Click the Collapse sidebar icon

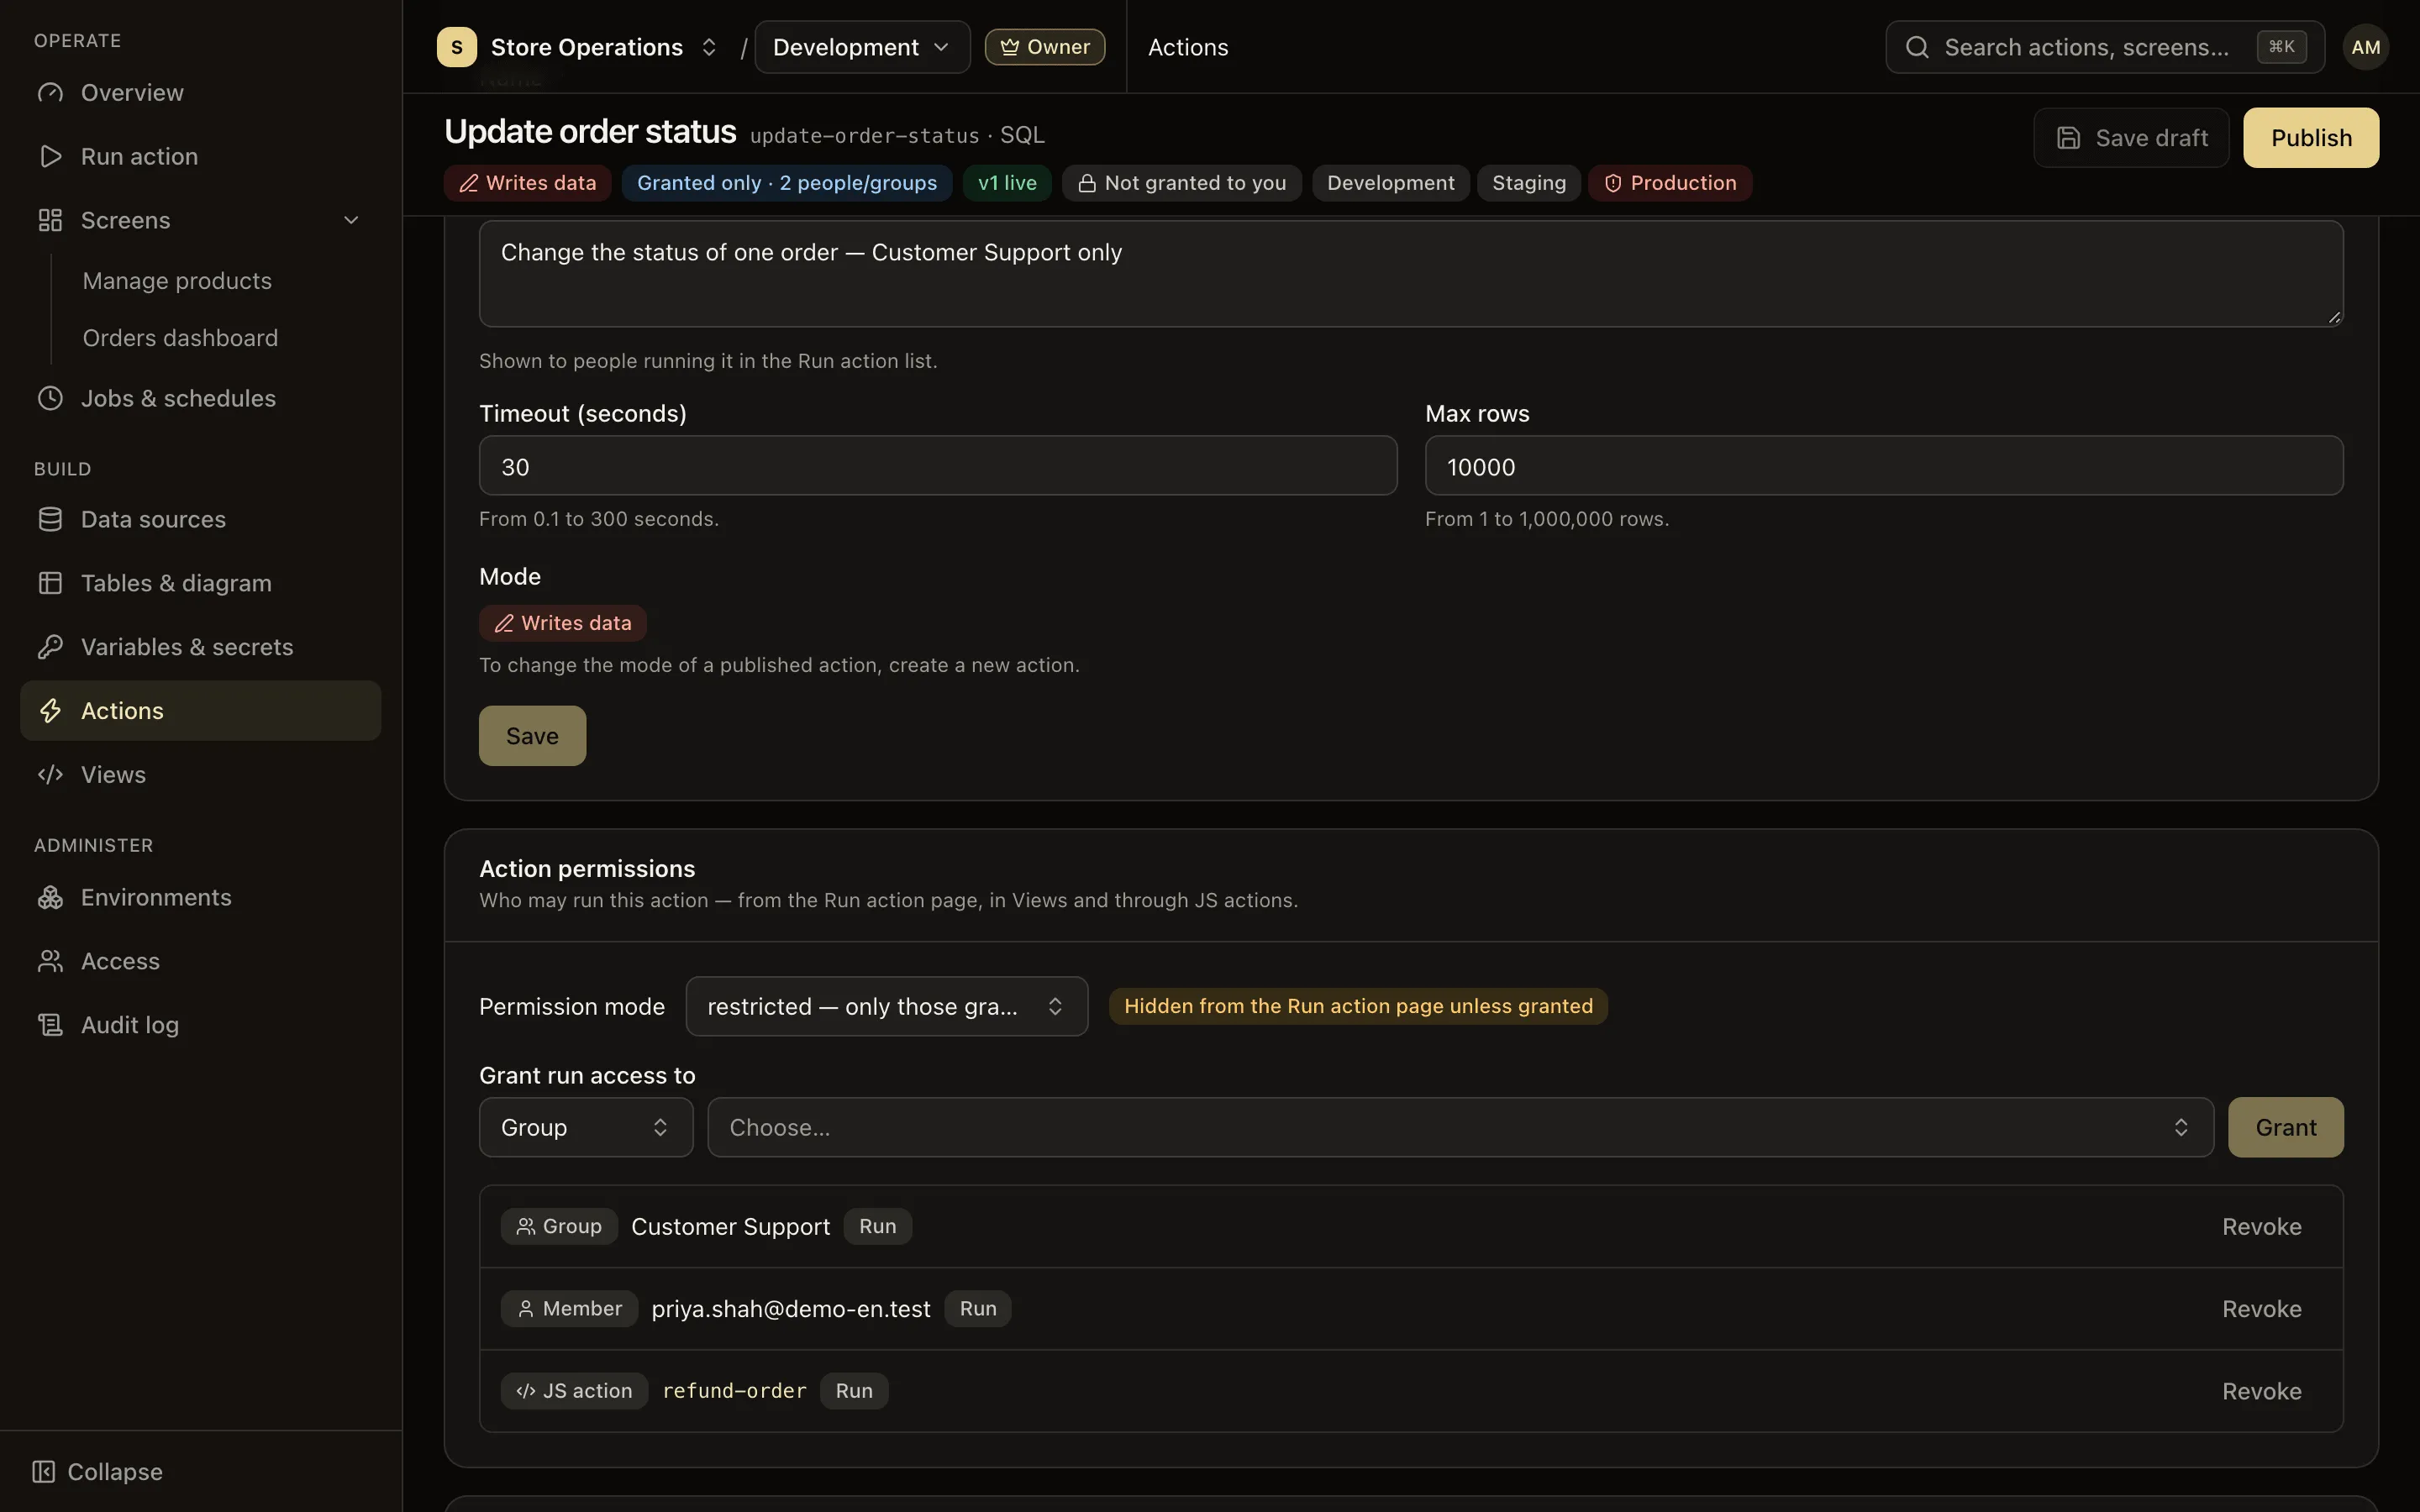click(x=43, y=1472)
